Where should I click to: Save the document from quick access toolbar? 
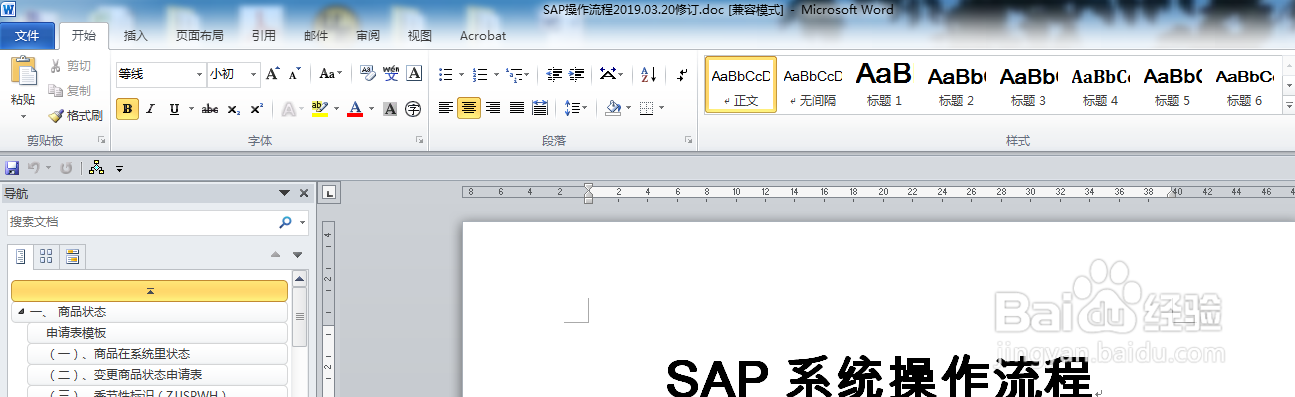click(x=12, y=168)
